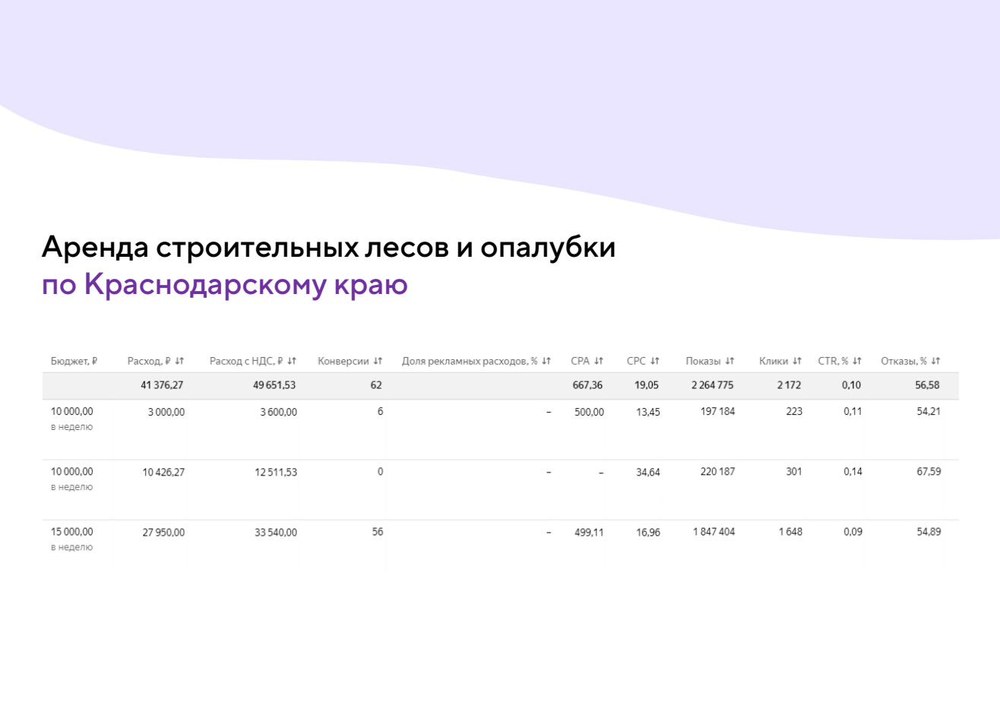Select bounce rate cell 67,59
The image size is (1000, 702).
click(x=929, y=472)
